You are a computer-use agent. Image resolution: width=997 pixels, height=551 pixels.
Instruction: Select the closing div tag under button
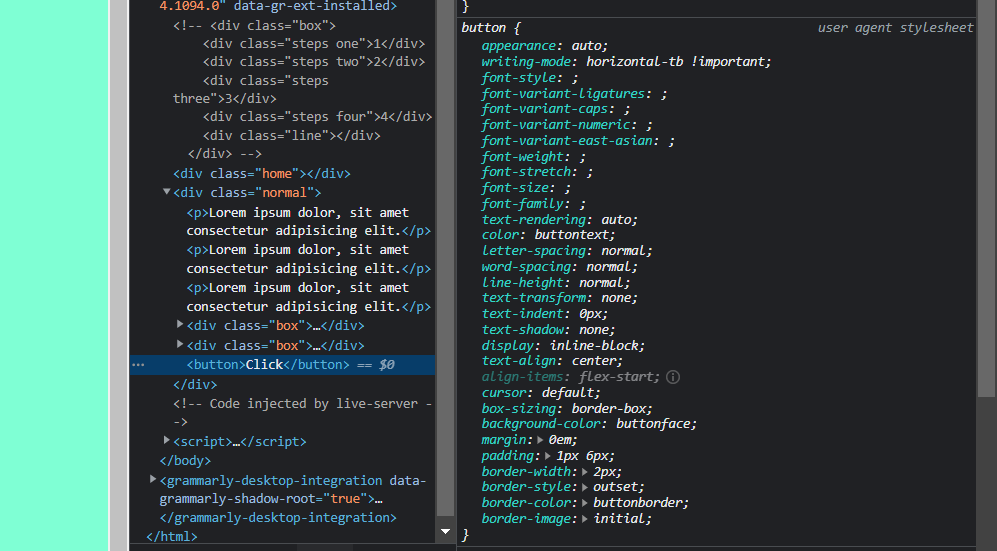(195, 384)
